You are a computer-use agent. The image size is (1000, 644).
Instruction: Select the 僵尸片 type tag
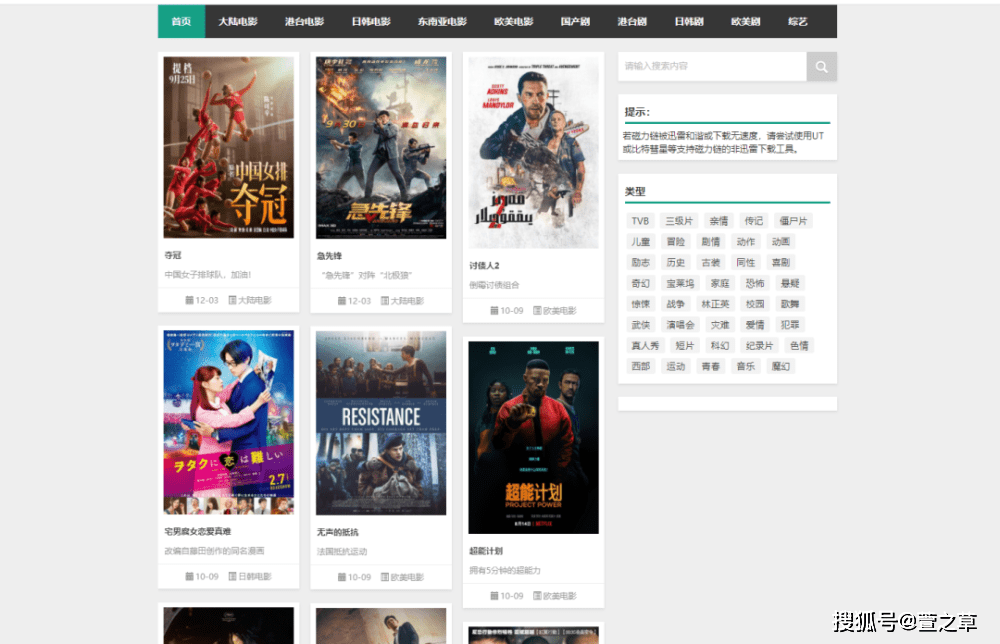(793, 221)
